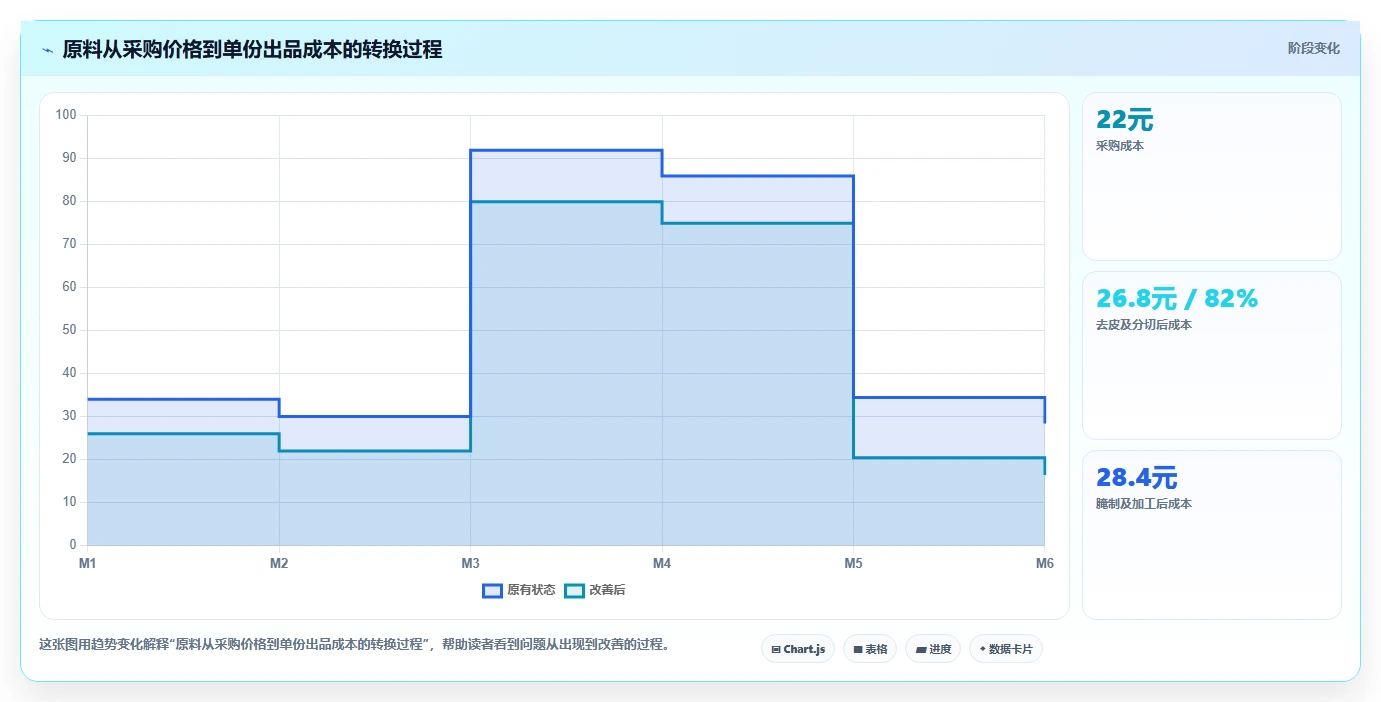1381x702 pixels.
Task: Click the 腌制及加工后成本 caption text
Action: click(1144, 504)
